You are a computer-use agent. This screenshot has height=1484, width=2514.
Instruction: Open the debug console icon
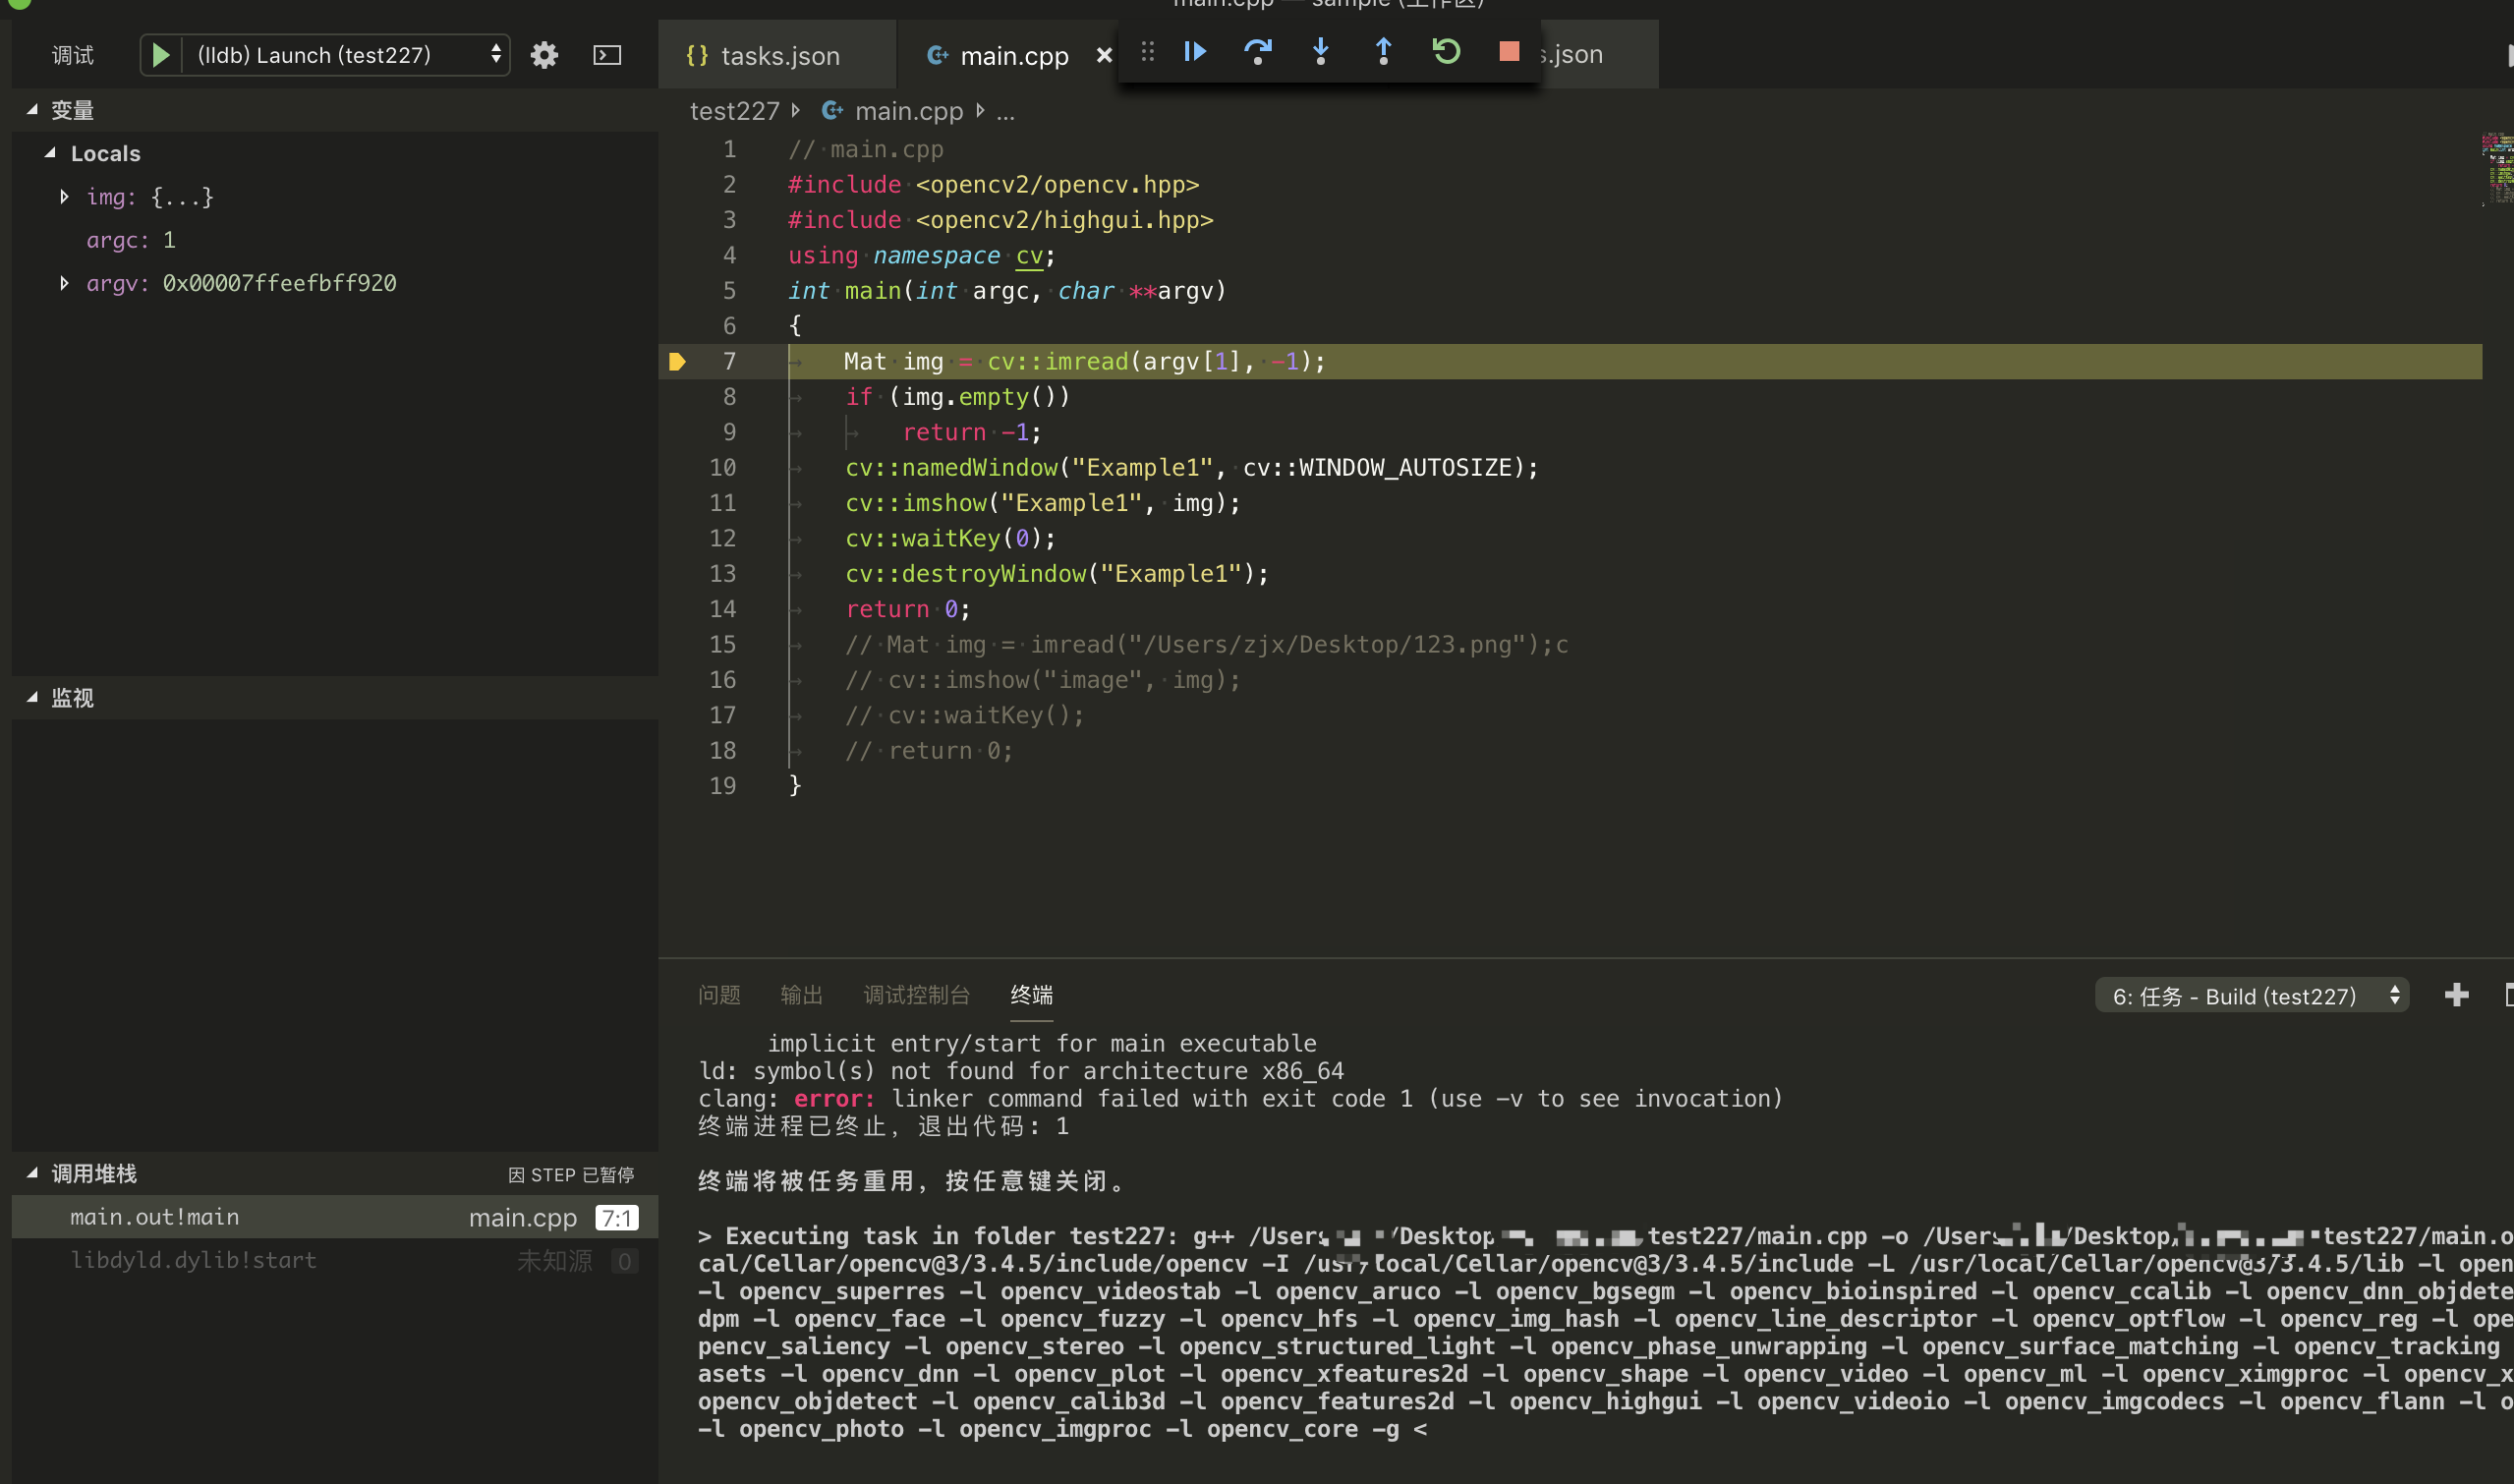607,55
